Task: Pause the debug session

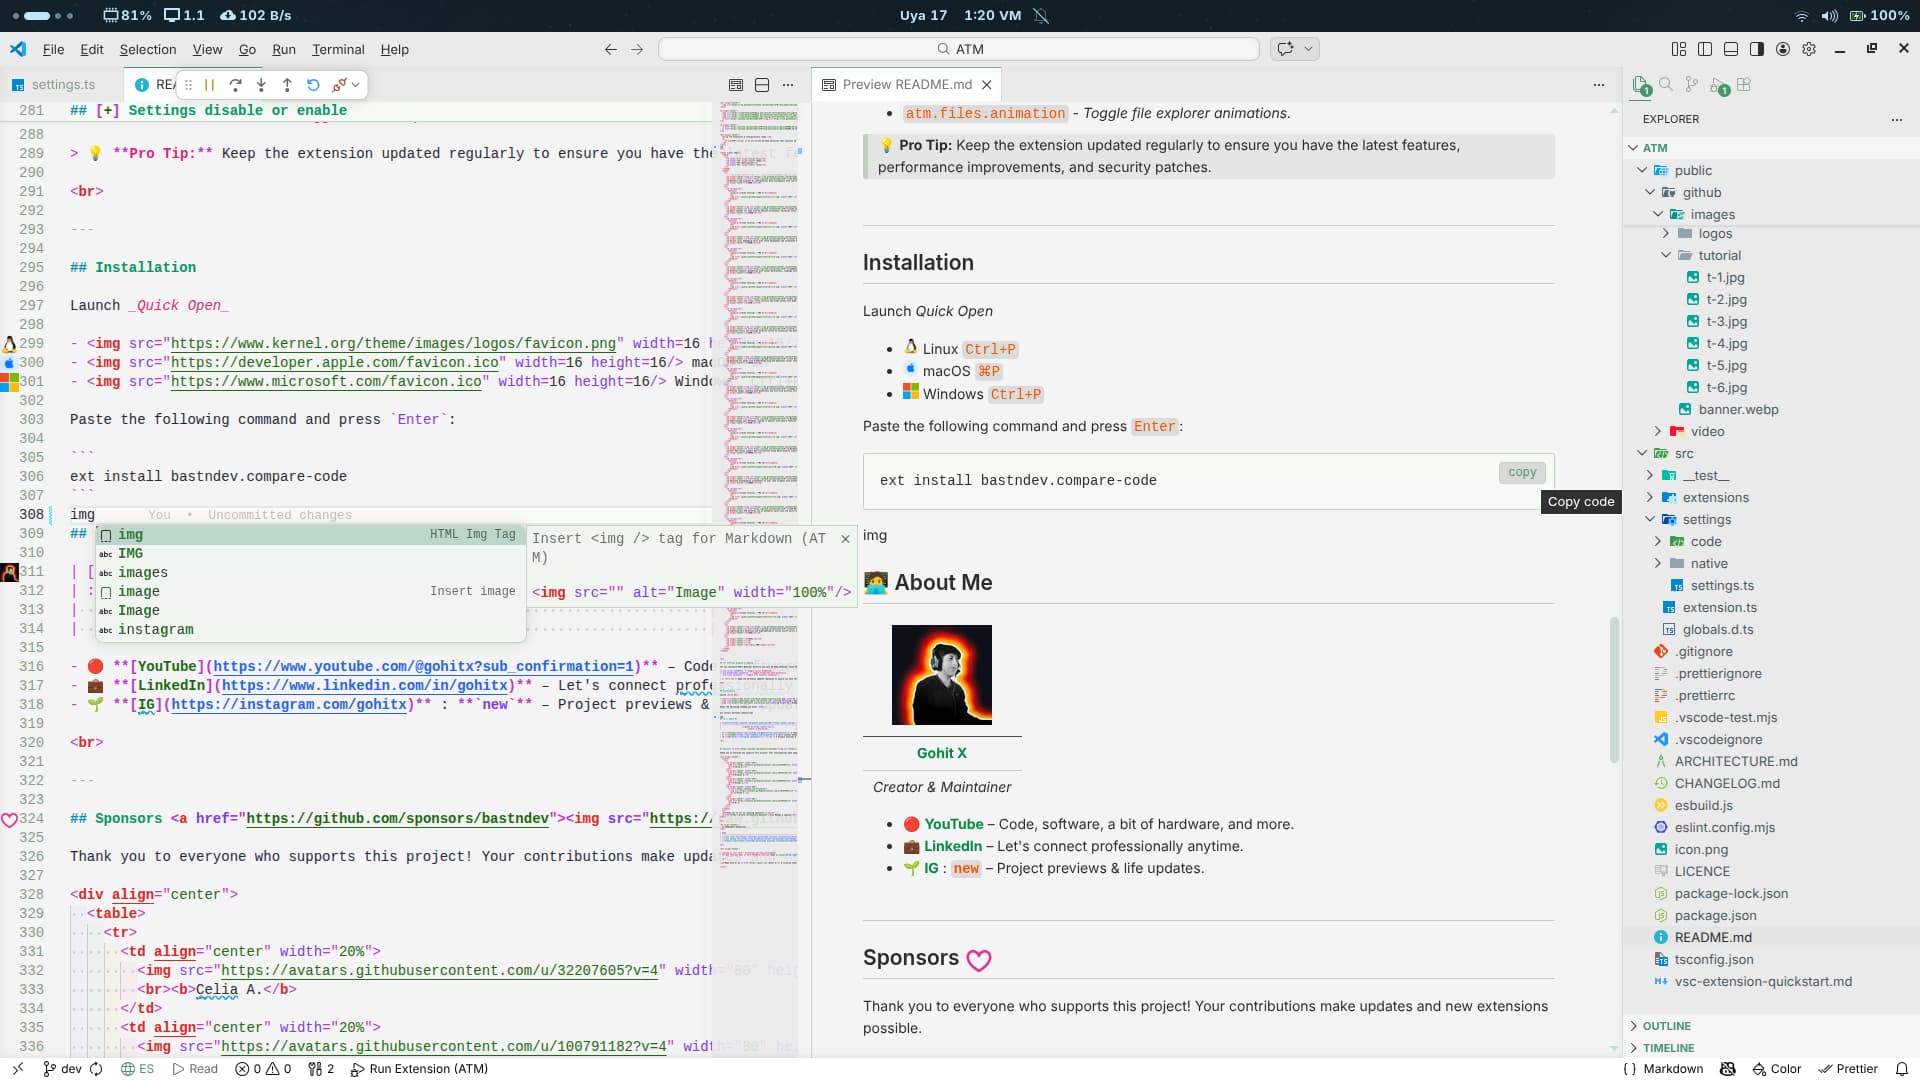Action: [x=210, y=85]
